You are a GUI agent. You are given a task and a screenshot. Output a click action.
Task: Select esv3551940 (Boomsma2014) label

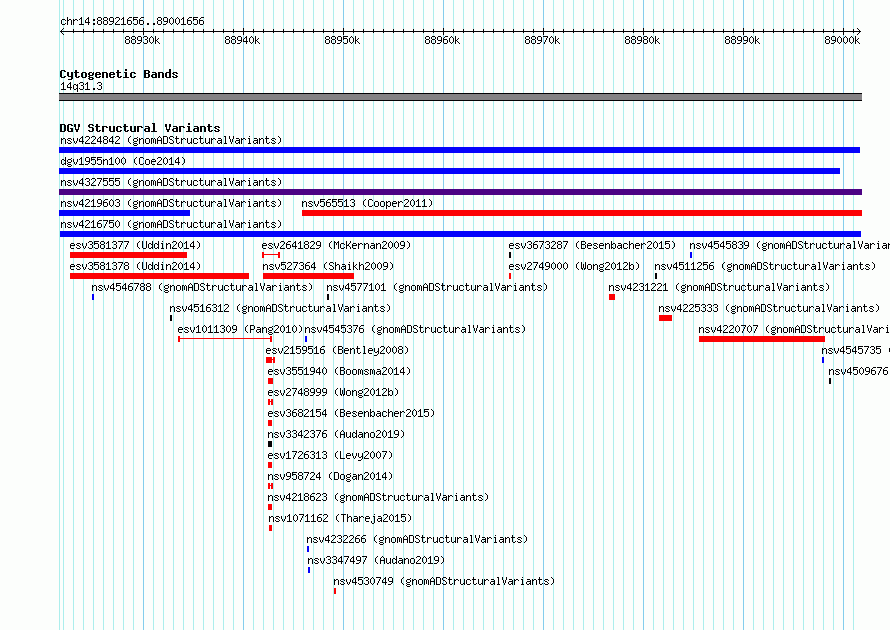[339, 371]
